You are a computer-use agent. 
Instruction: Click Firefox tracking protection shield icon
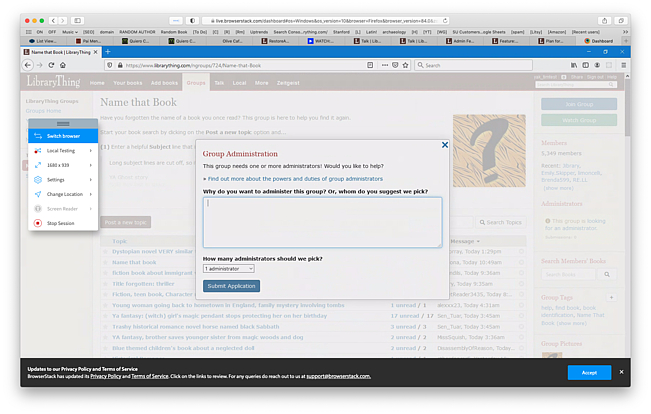coord(110,65)
